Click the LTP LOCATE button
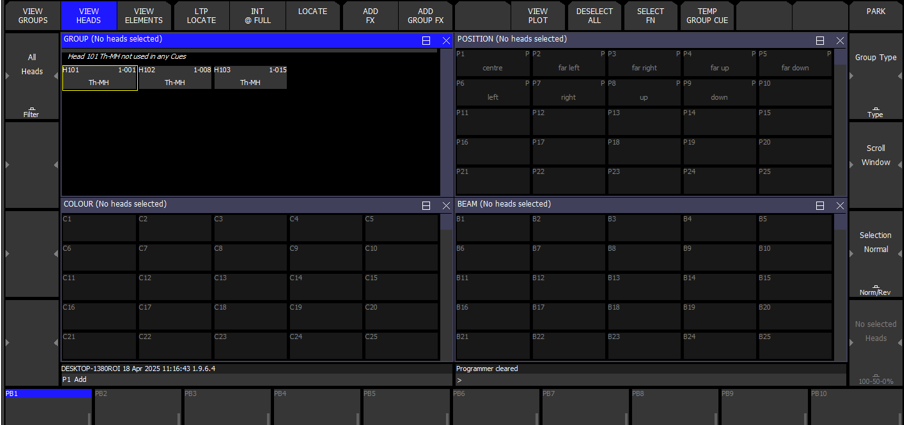 pyautogui.click(x=201, y=15)
